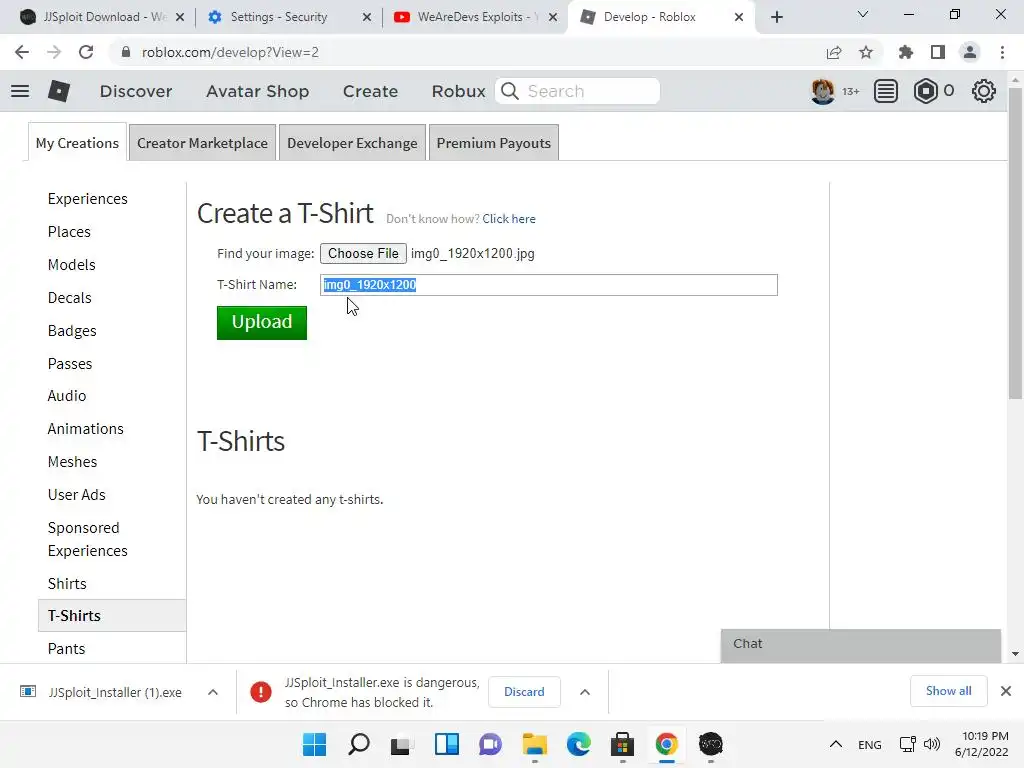Open Teams Chat taskbar icon

(490, 744)
